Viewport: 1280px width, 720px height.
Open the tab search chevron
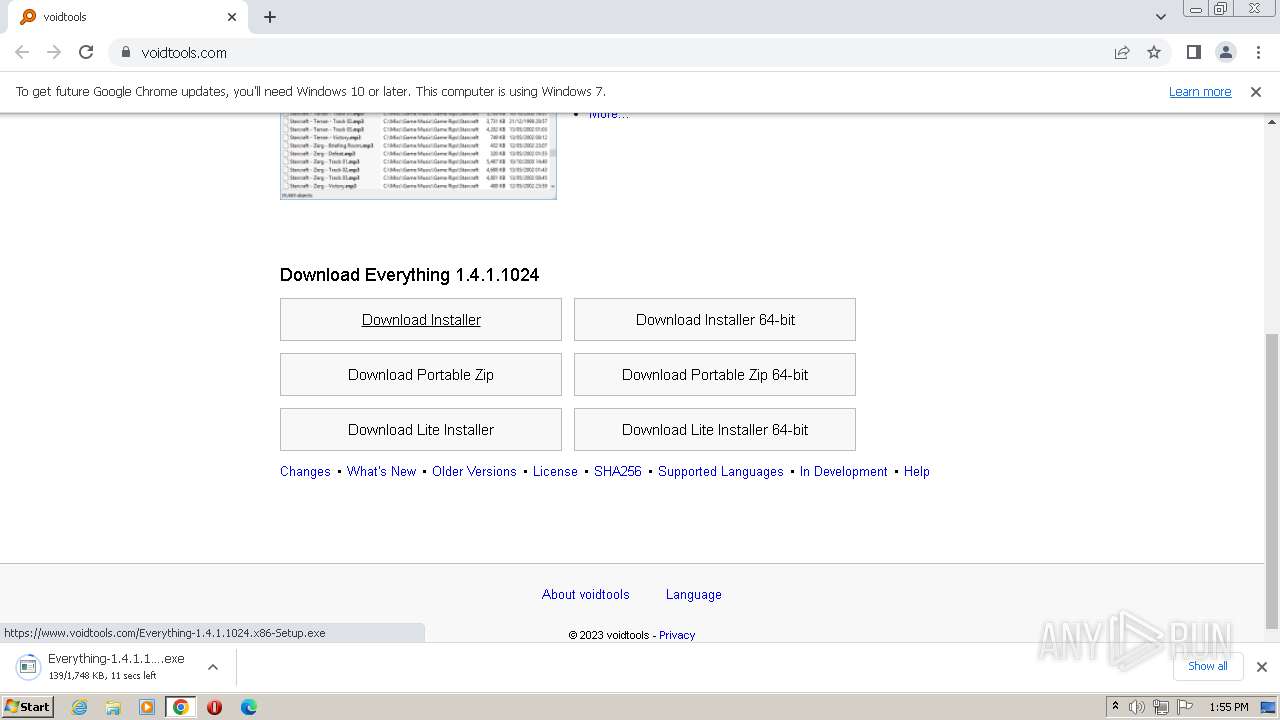point(1160,17)
